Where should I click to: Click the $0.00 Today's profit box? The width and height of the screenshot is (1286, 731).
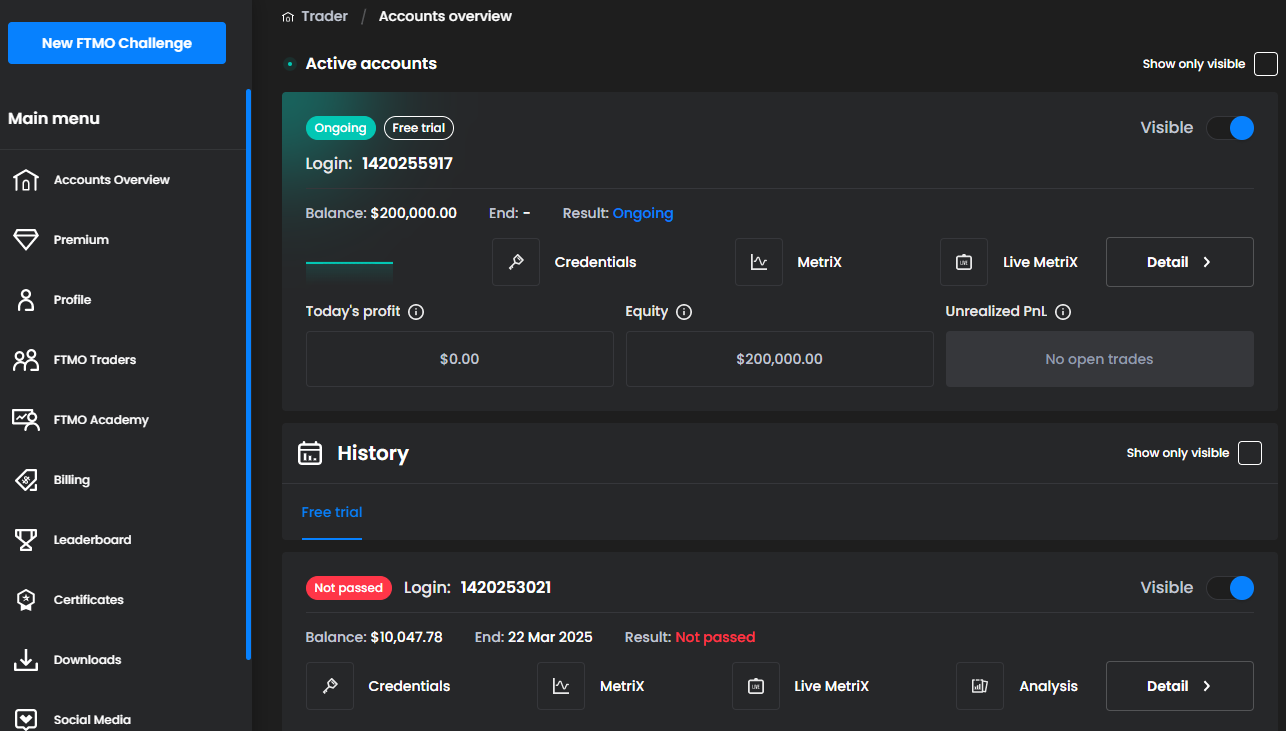pyautogui.click(x=460, y=359)
